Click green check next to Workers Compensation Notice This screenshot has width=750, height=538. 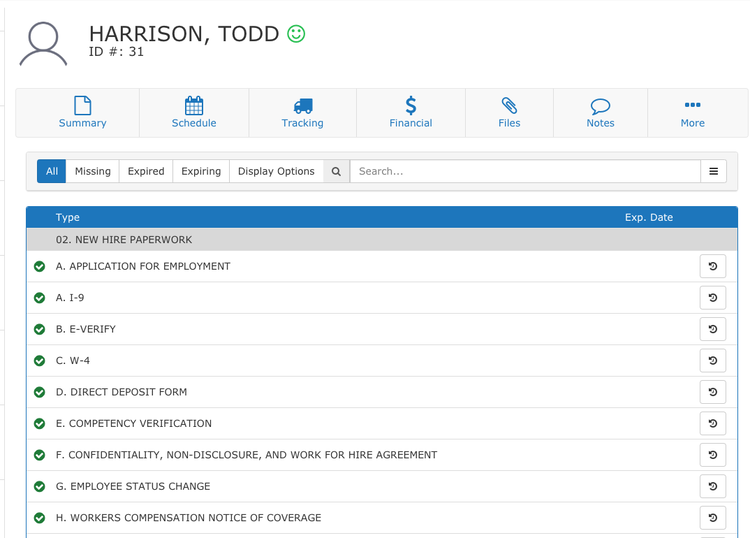click(40, 518)
